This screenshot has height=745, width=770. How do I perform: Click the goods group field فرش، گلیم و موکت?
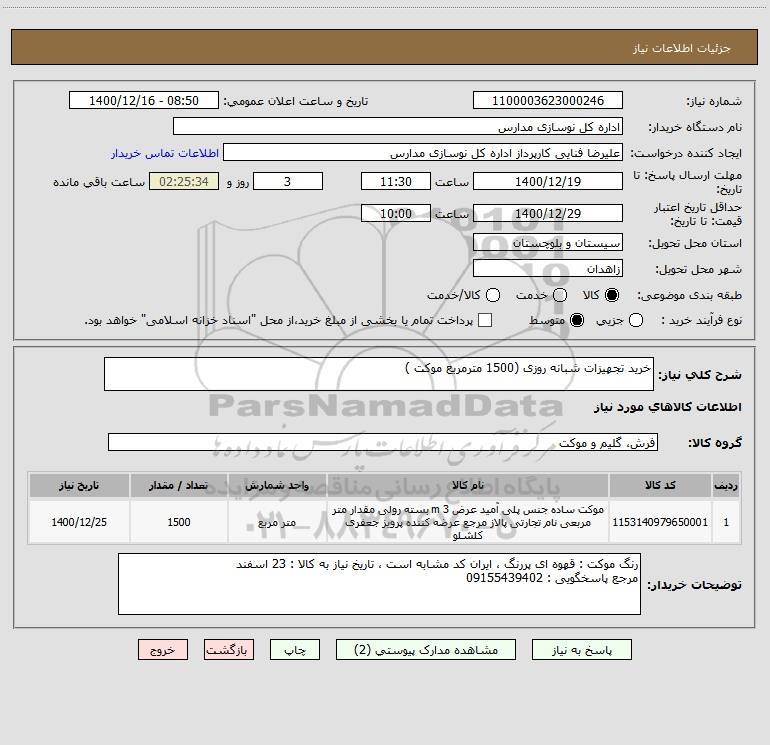[383, 442]
